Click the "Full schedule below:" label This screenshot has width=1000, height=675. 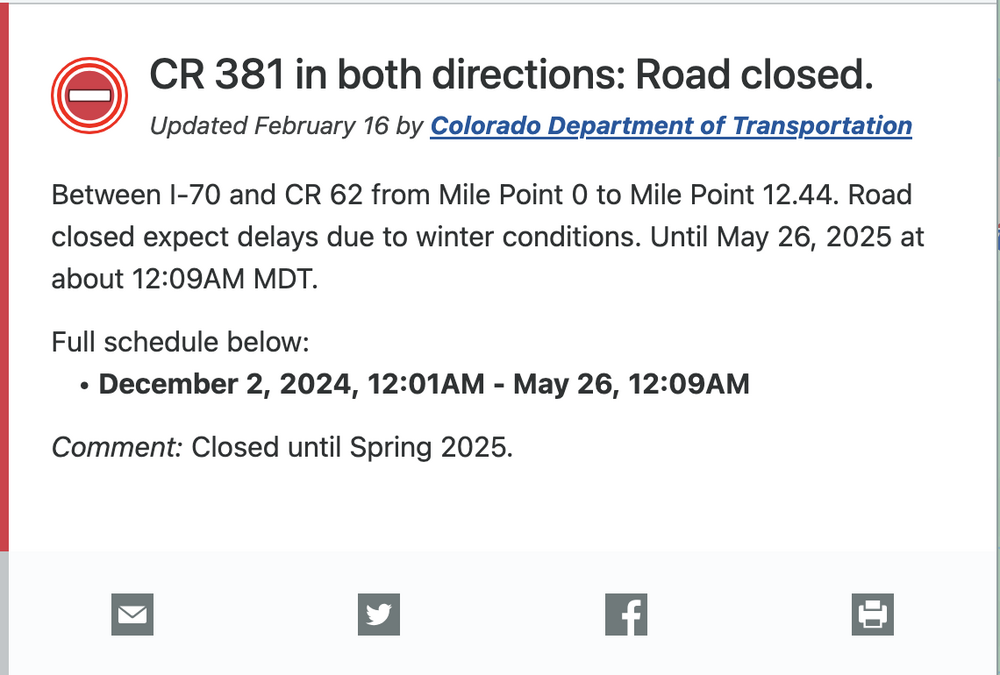pos(180,342)
